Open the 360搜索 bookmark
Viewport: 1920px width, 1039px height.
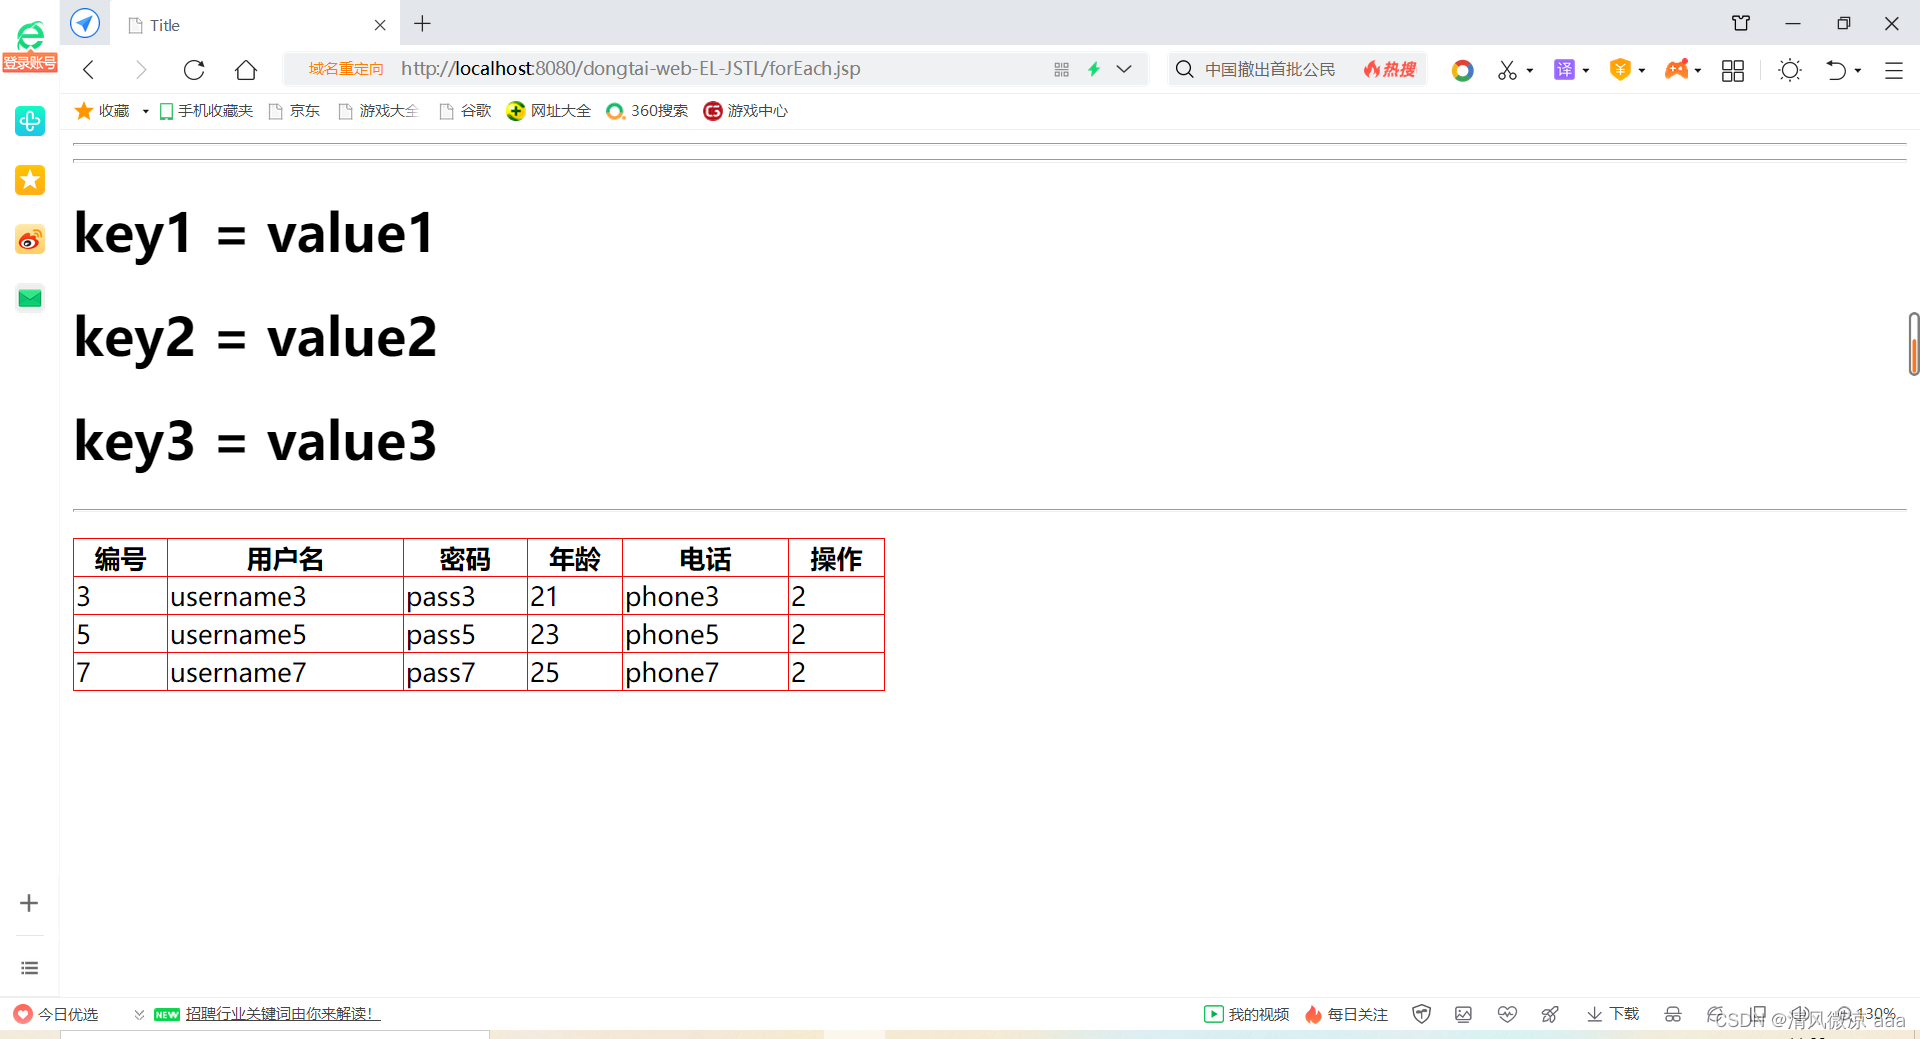647,111
